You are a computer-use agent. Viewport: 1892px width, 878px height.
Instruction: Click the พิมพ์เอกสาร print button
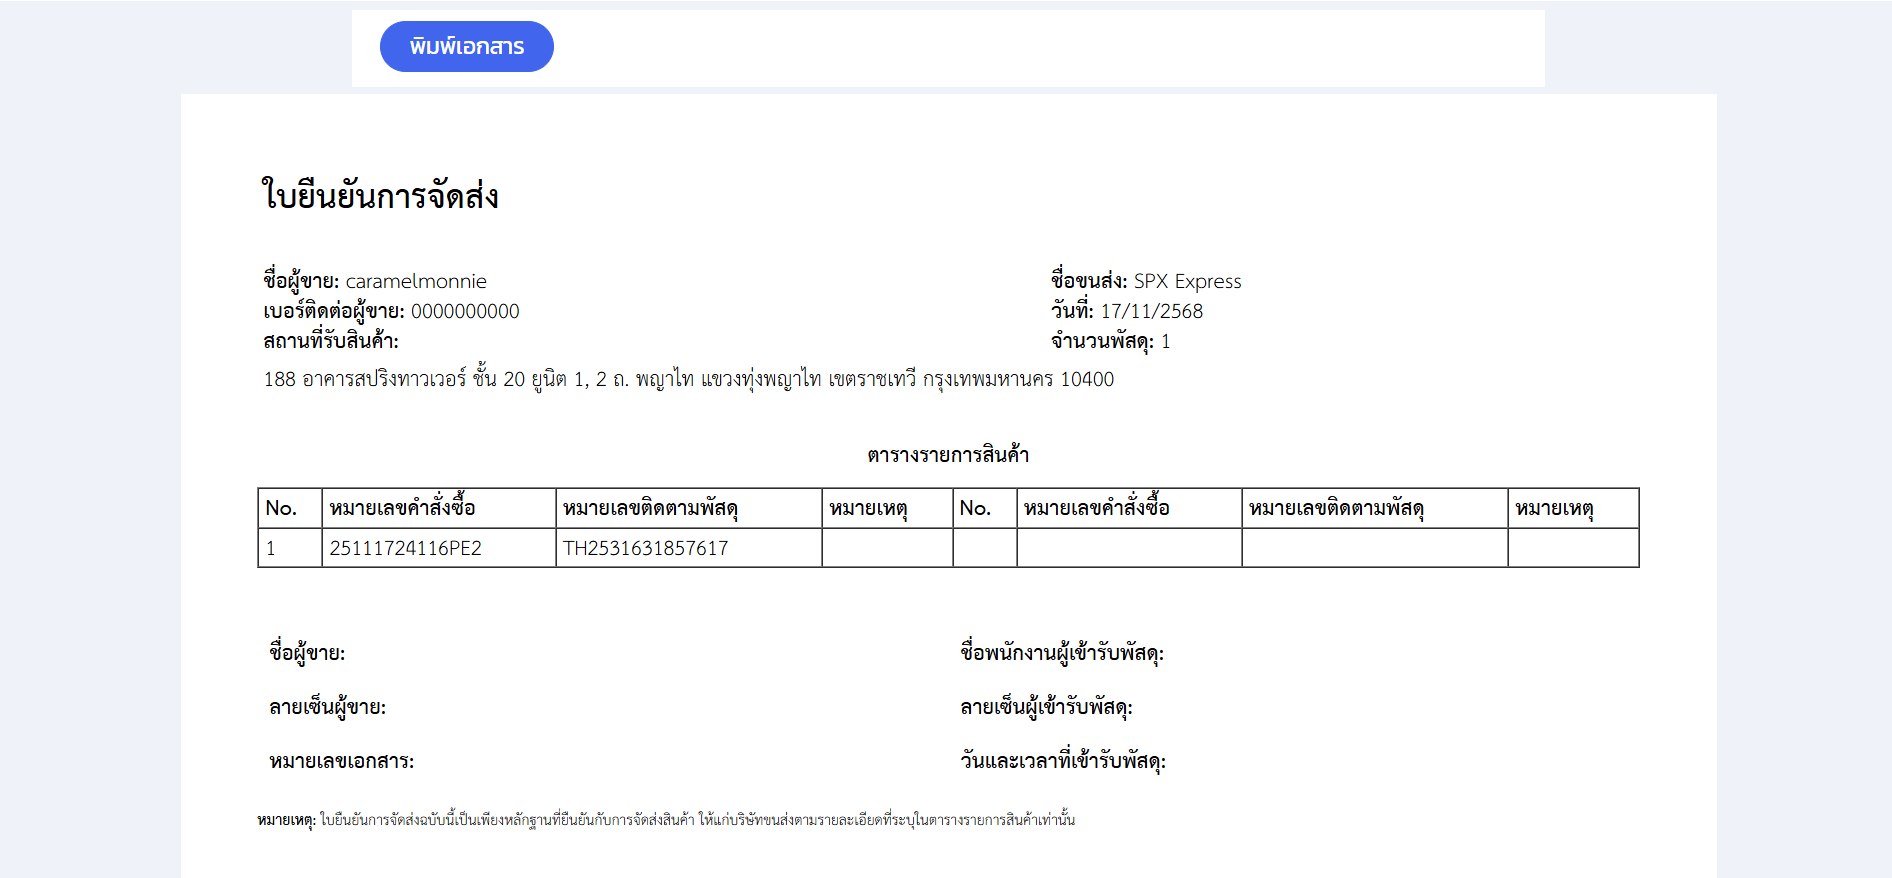coord(466,47)
